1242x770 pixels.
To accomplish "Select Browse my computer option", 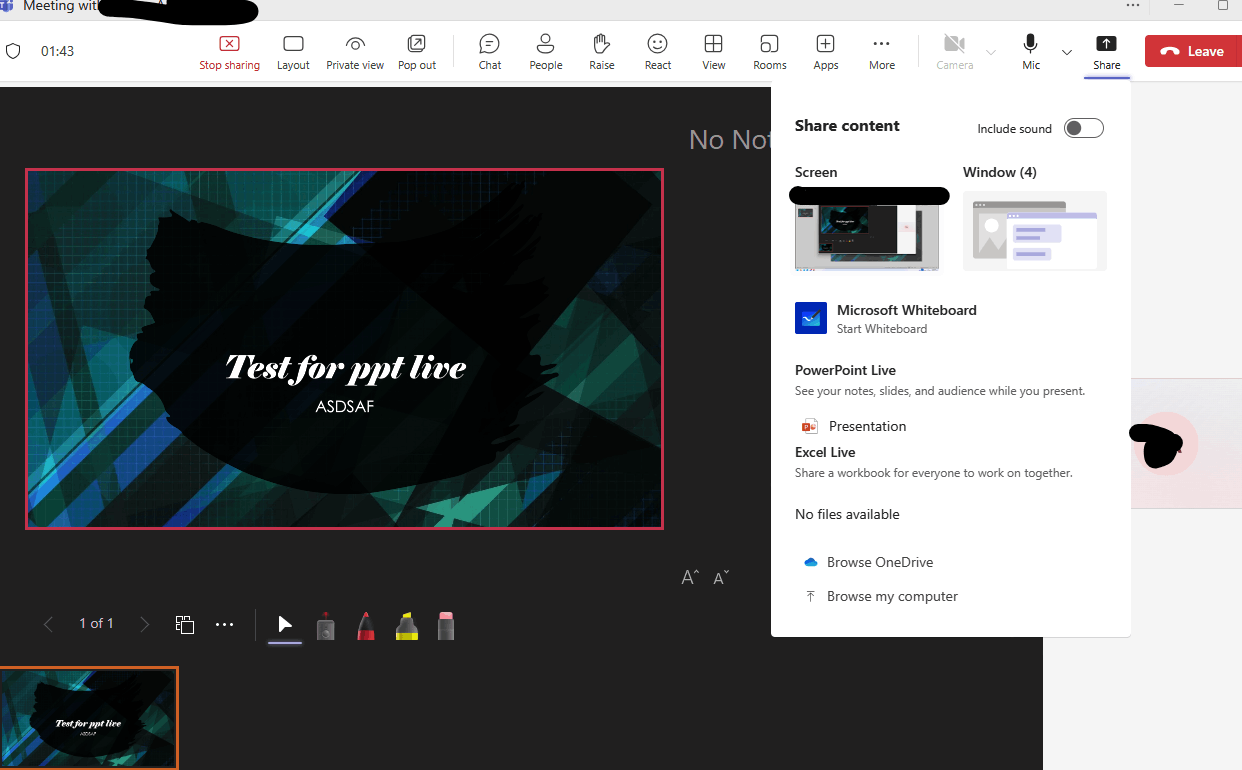I will click(891, 596).
